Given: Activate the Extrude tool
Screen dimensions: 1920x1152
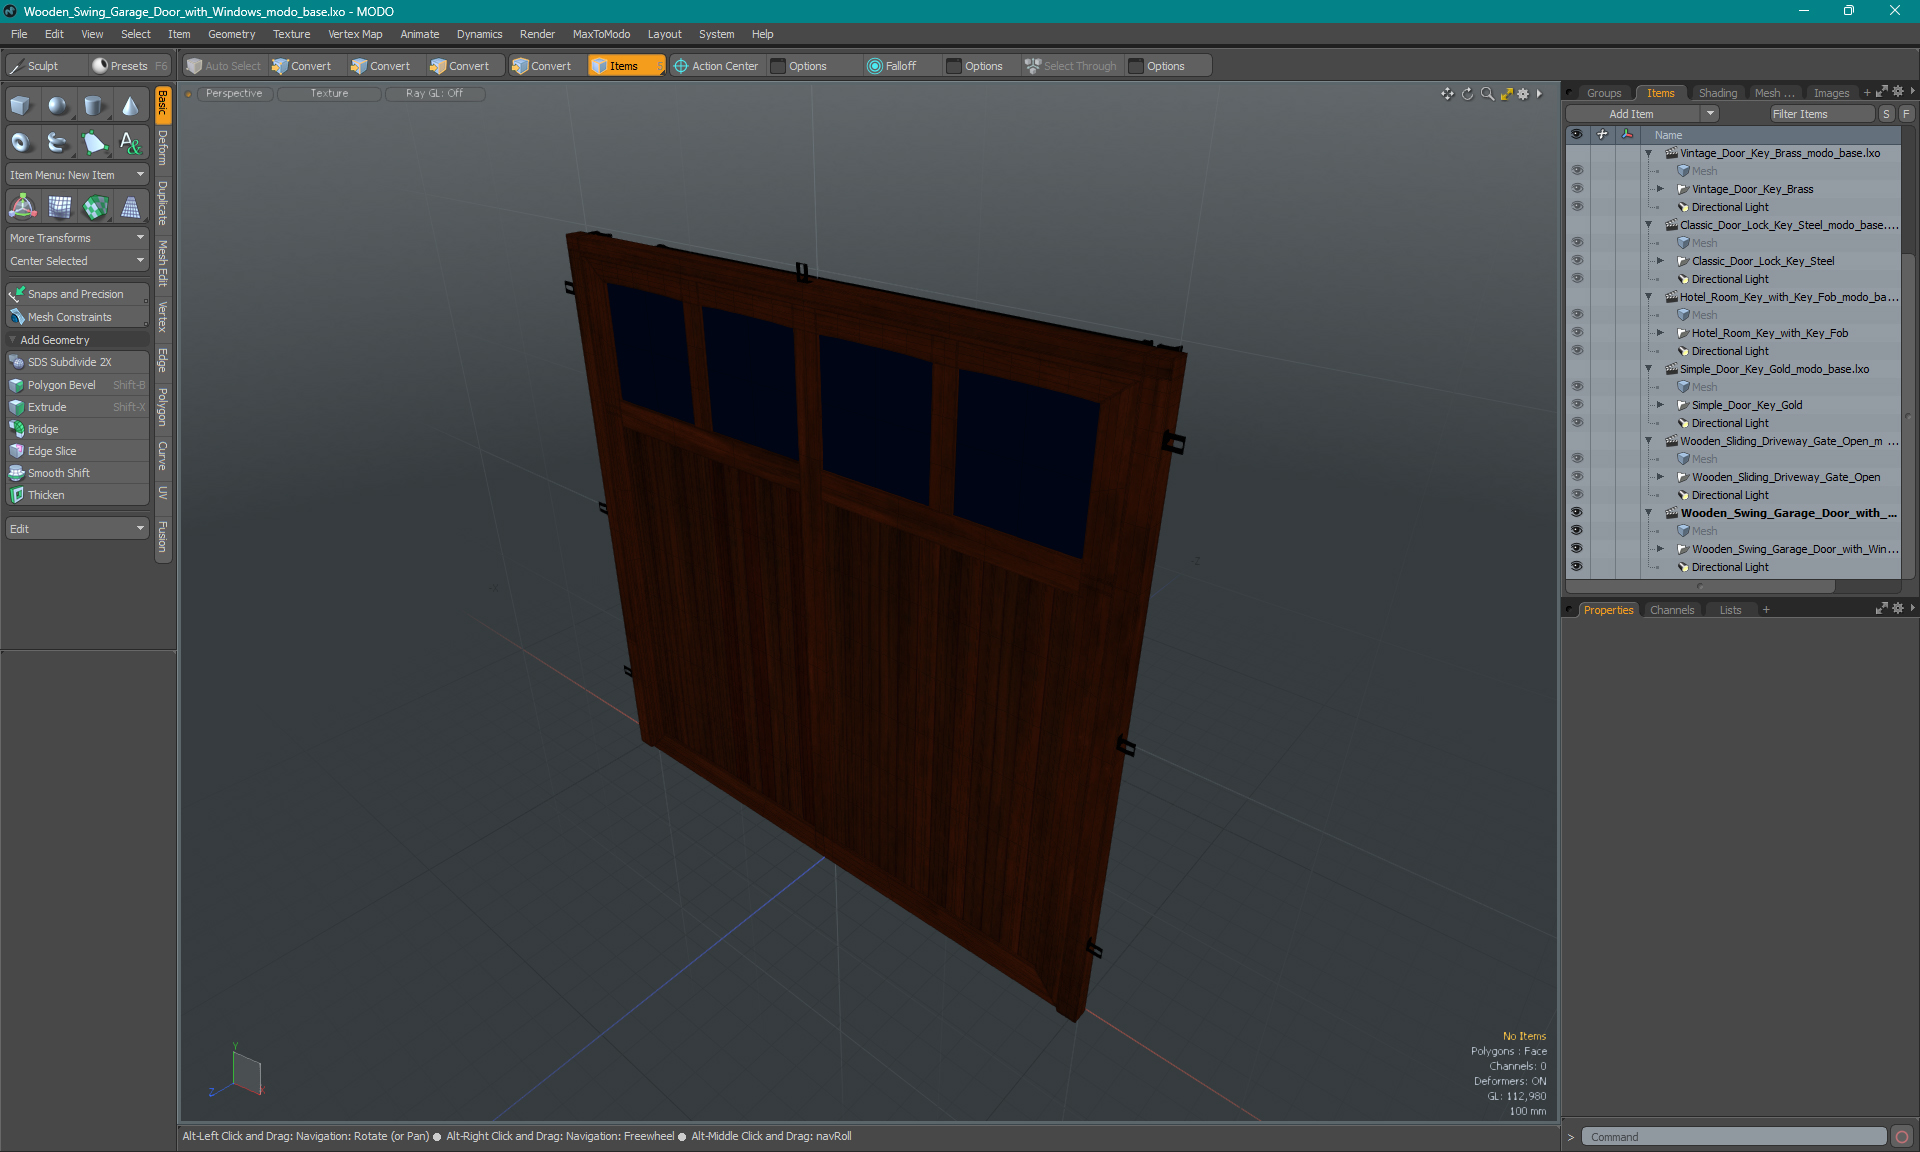Looking at the screenshot, I should pyautogui.click(x=77, y=407).
